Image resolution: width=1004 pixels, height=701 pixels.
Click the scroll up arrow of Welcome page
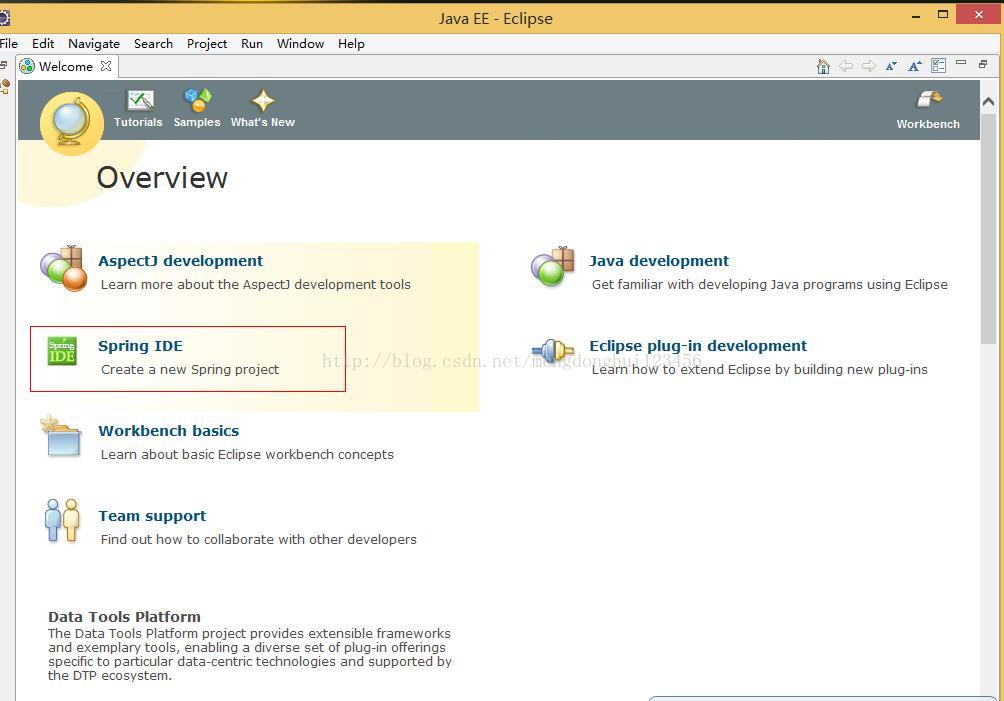989,101
